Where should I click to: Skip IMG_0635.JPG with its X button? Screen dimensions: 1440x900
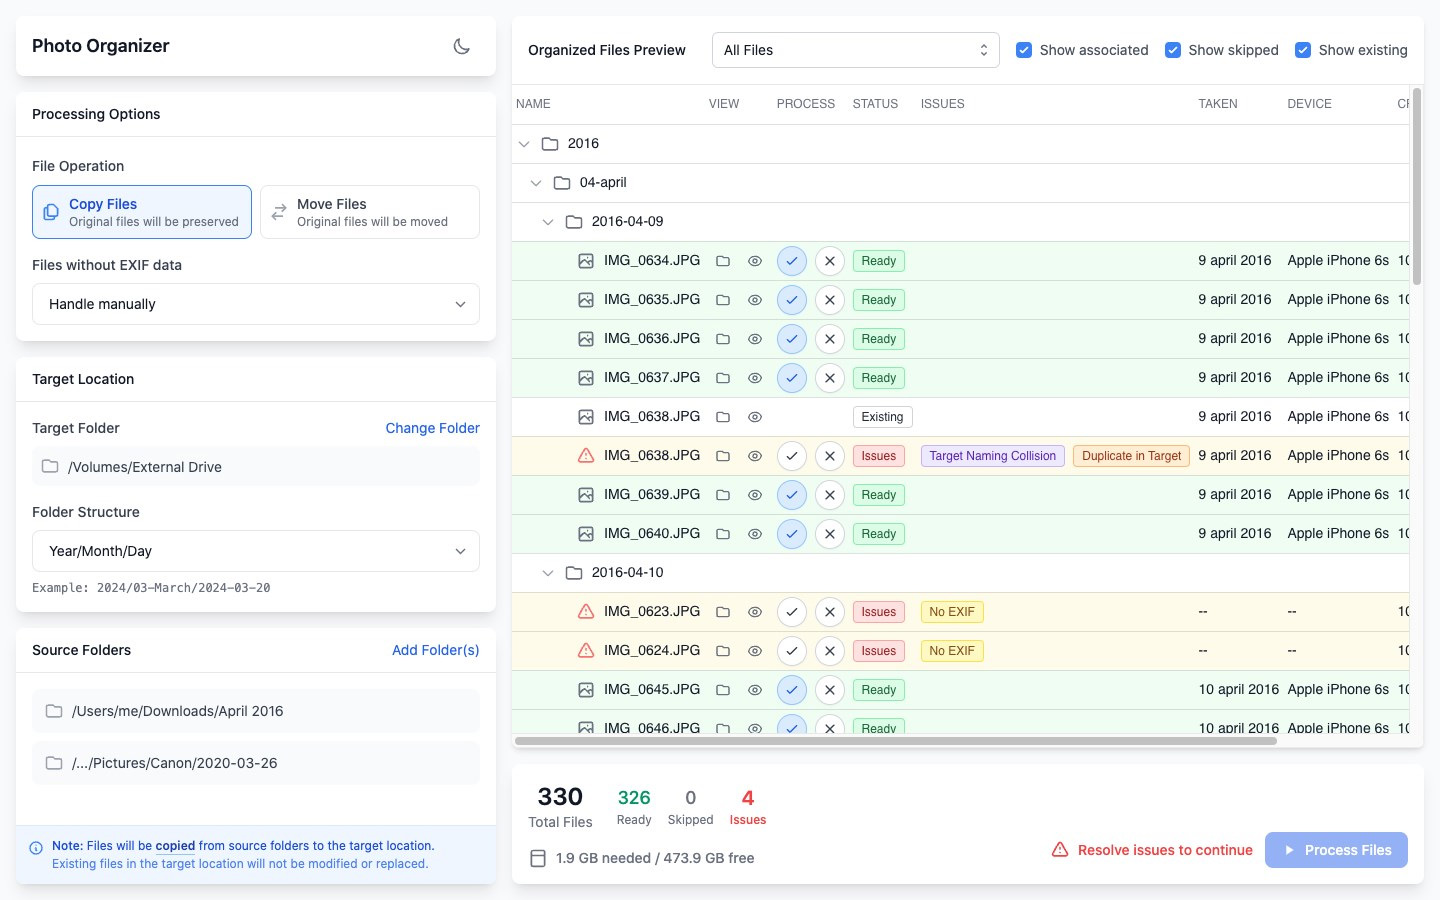(x=830, y=300)
